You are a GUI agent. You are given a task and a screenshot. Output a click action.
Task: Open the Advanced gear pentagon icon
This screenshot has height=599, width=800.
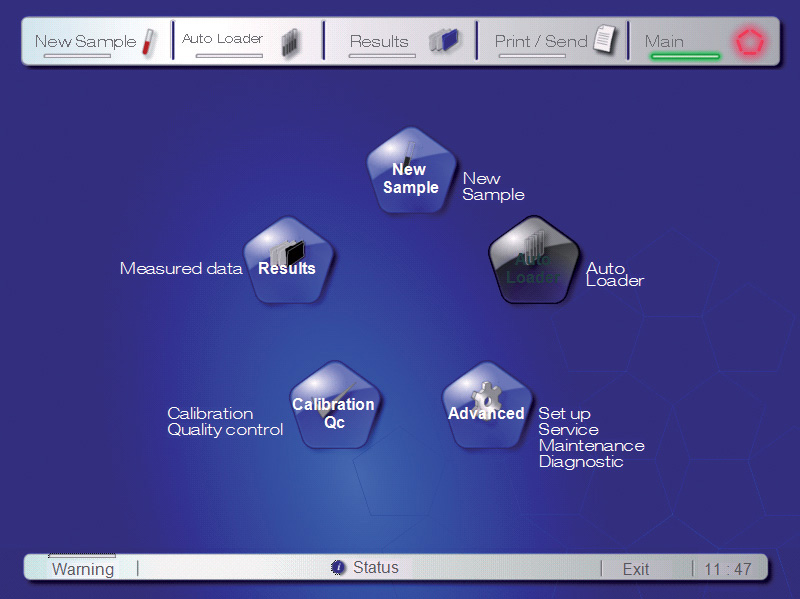pos(486,406)
